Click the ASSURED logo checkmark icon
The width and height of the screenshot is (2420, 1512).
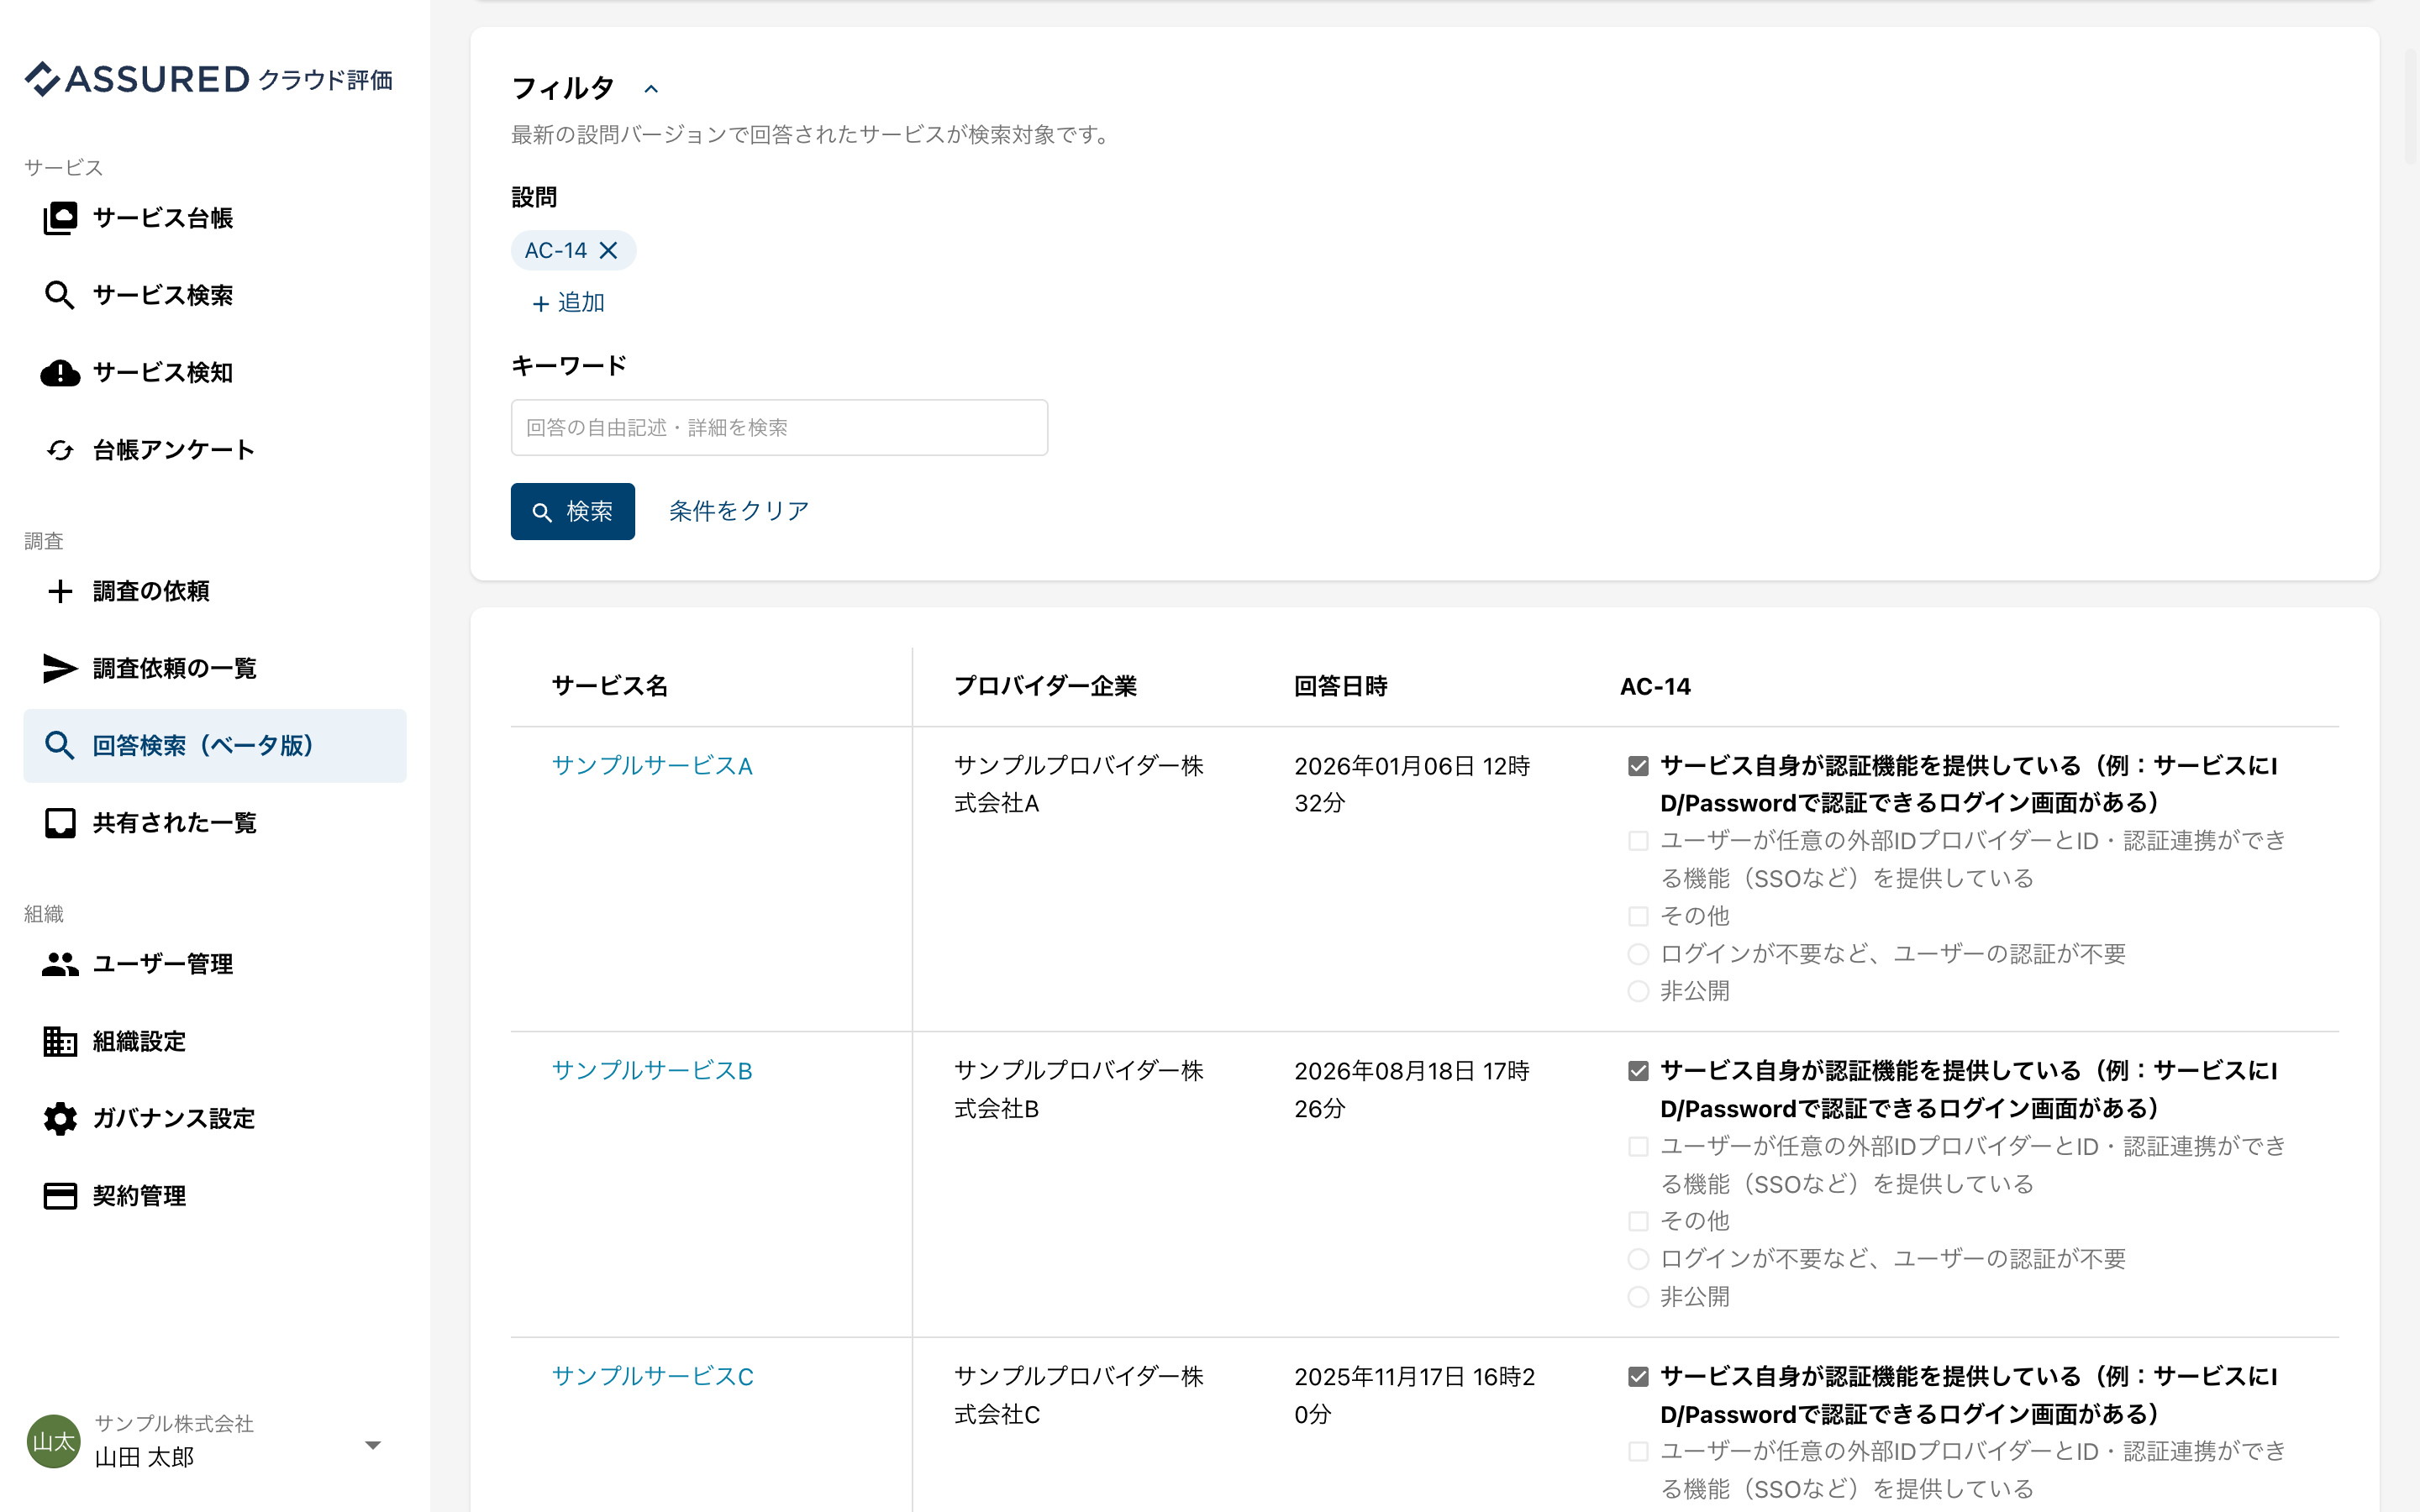[43, 78]
